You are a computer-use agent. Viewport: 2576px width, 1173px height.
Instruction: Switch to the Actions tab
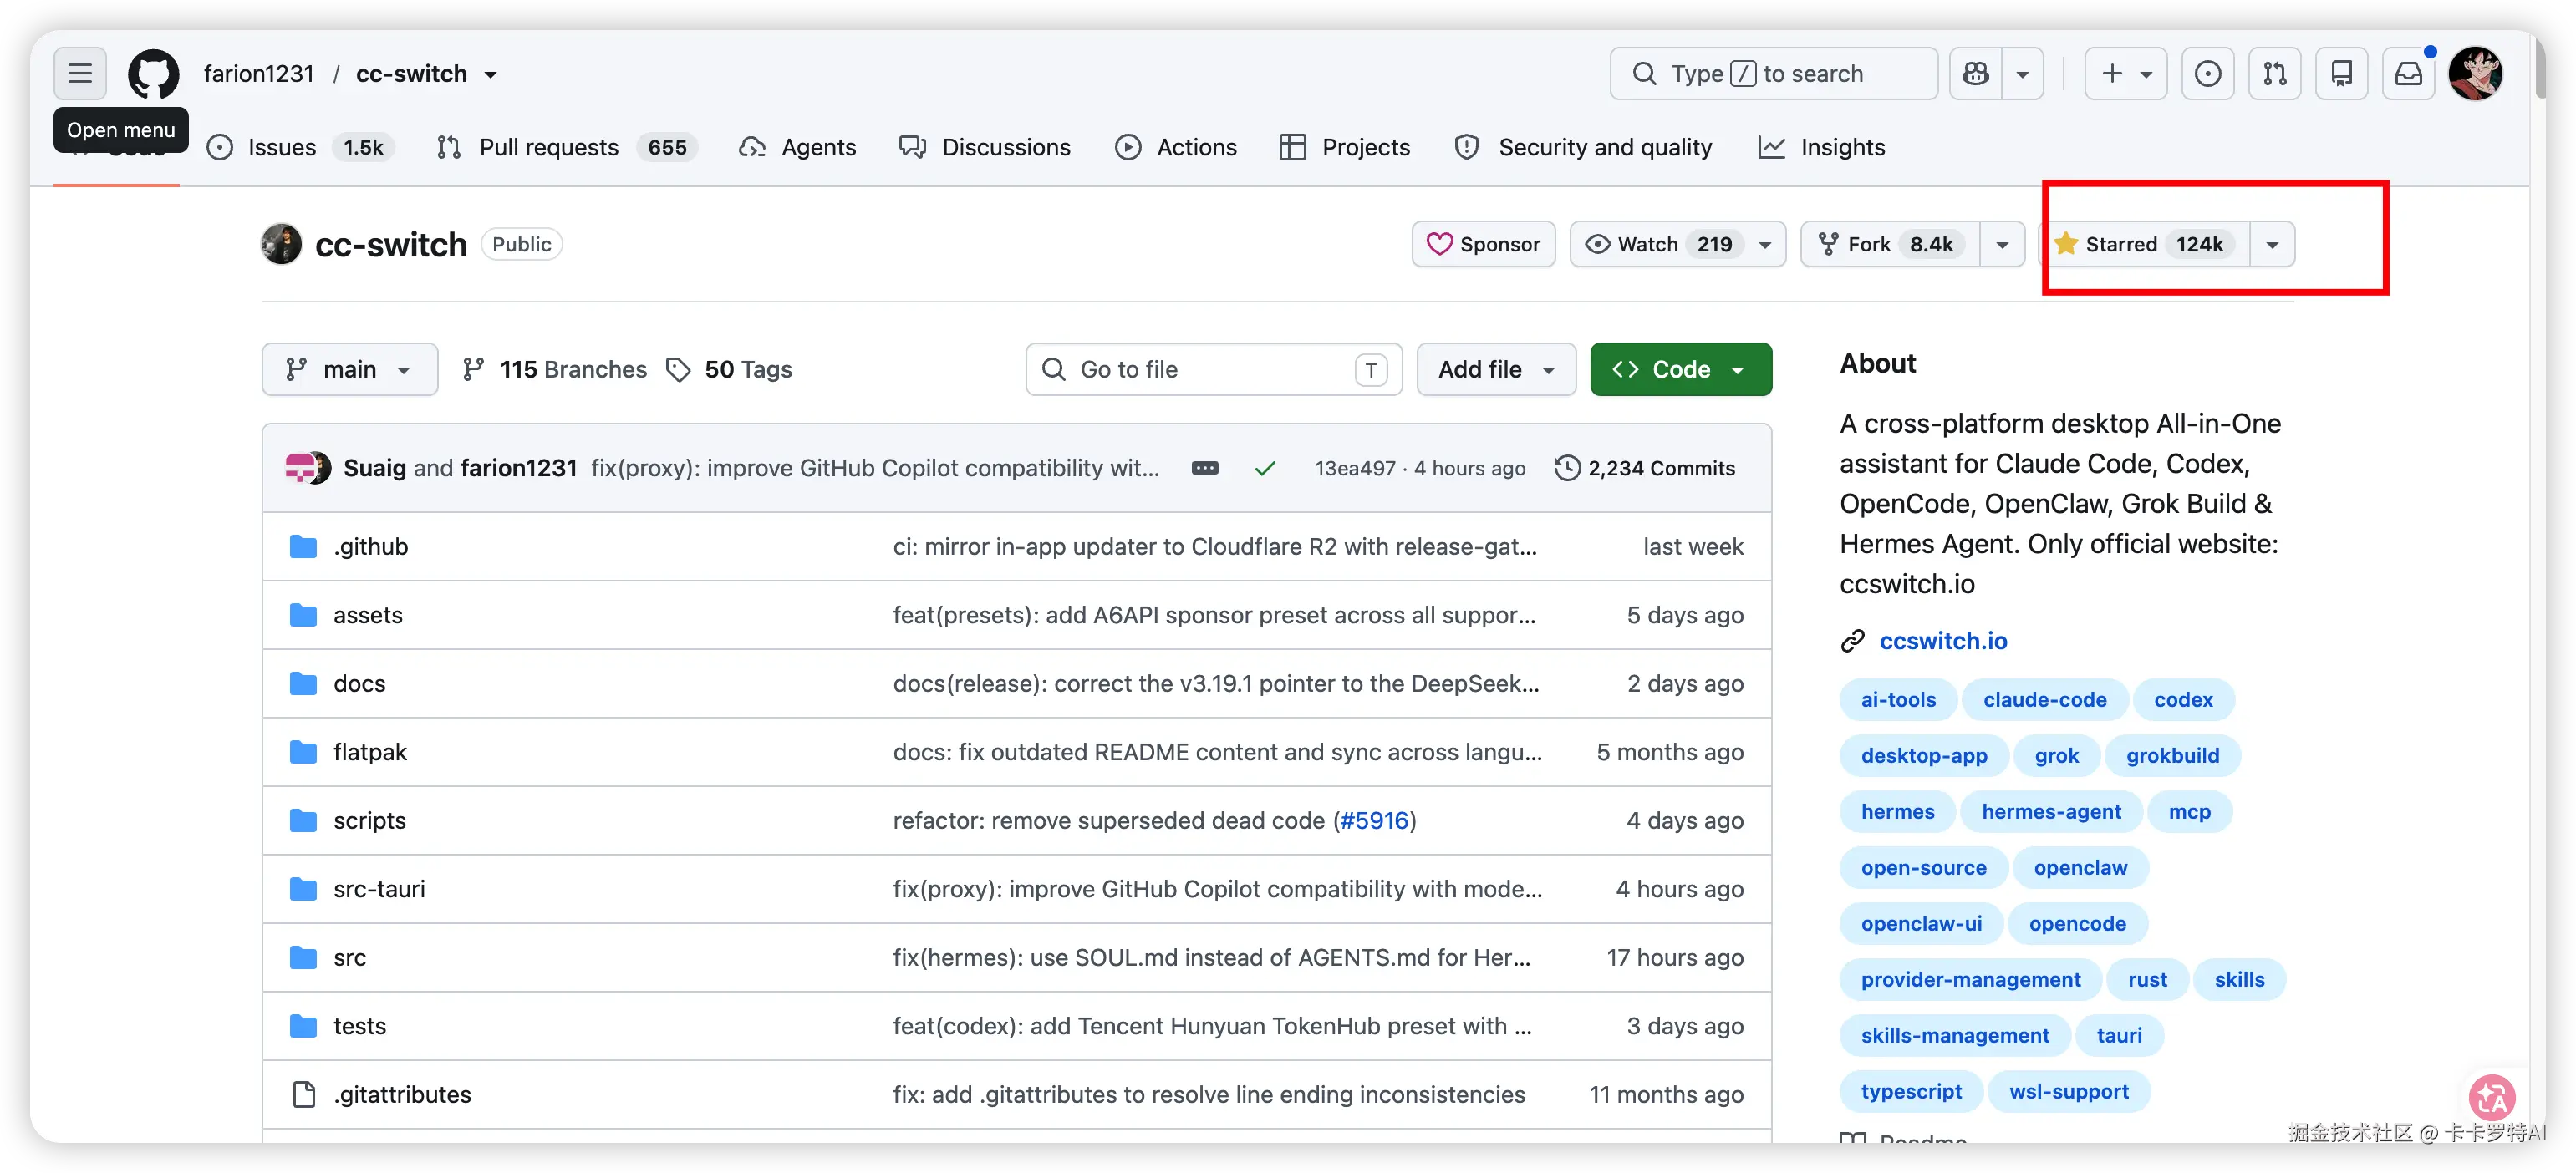tap(1176, 147)
